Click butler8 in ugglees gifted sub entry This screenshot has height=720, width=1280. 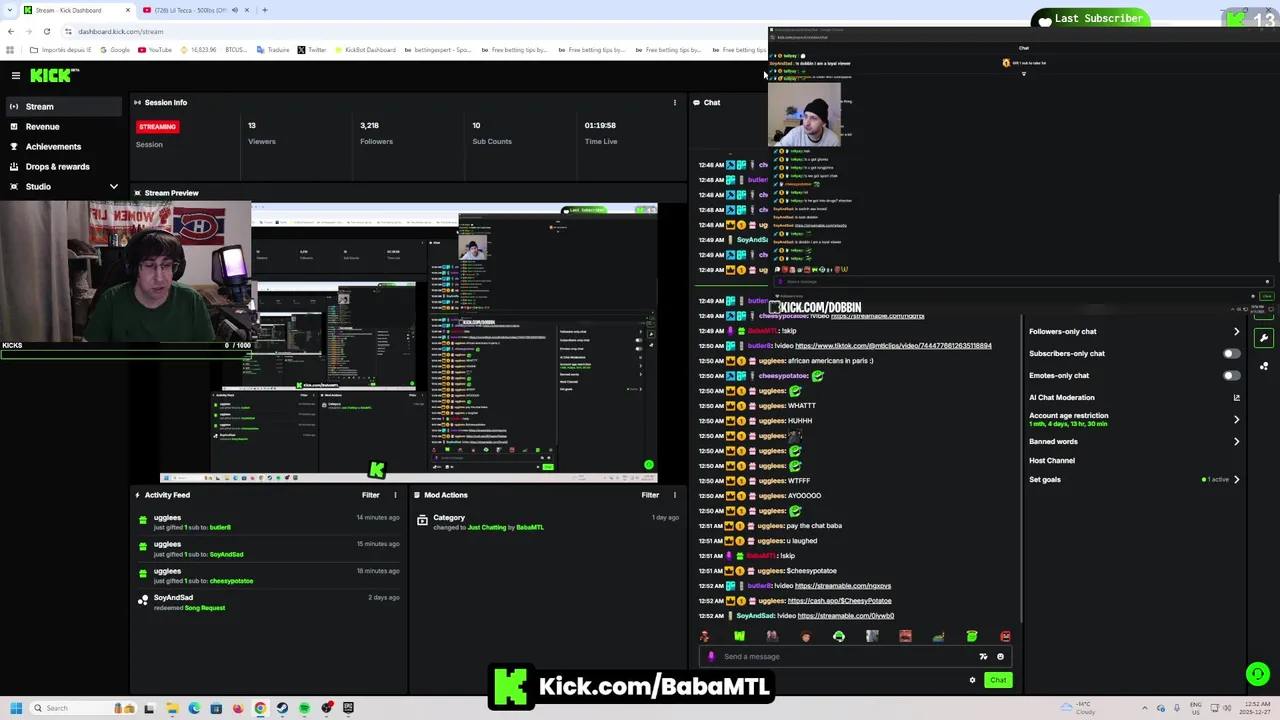pyautogui.click(x=220, y=528)
